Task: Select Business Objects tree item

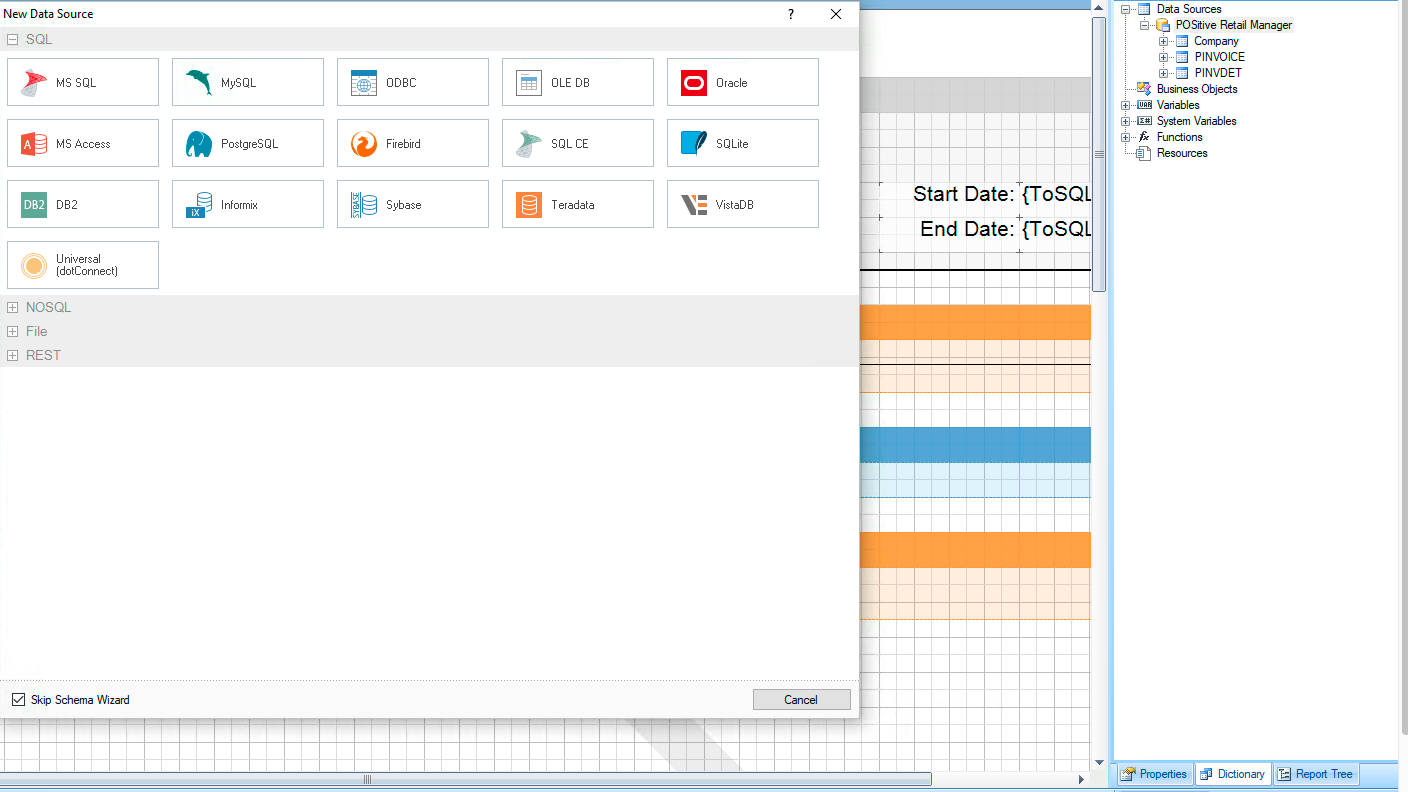Action: 1197,89
